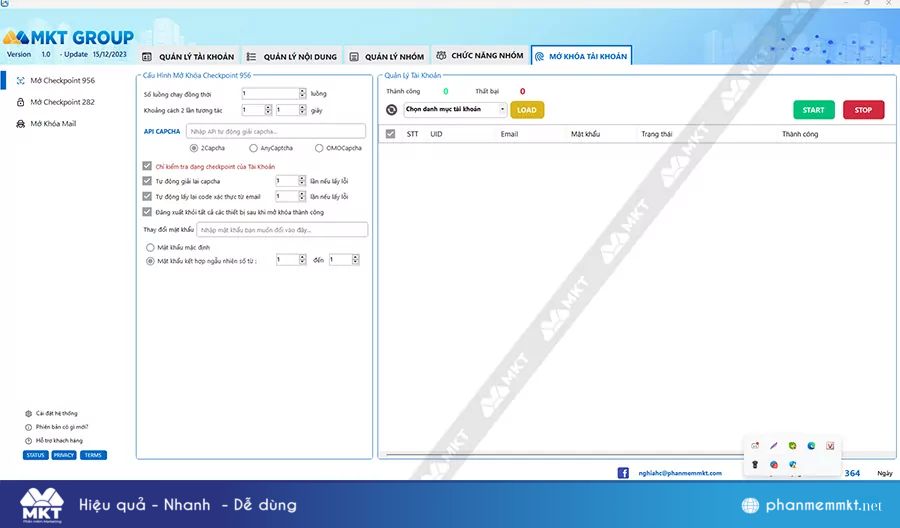Uncheck Đăng xuất khỏi tất cả các thiết bị

click(x=147, y=212)
